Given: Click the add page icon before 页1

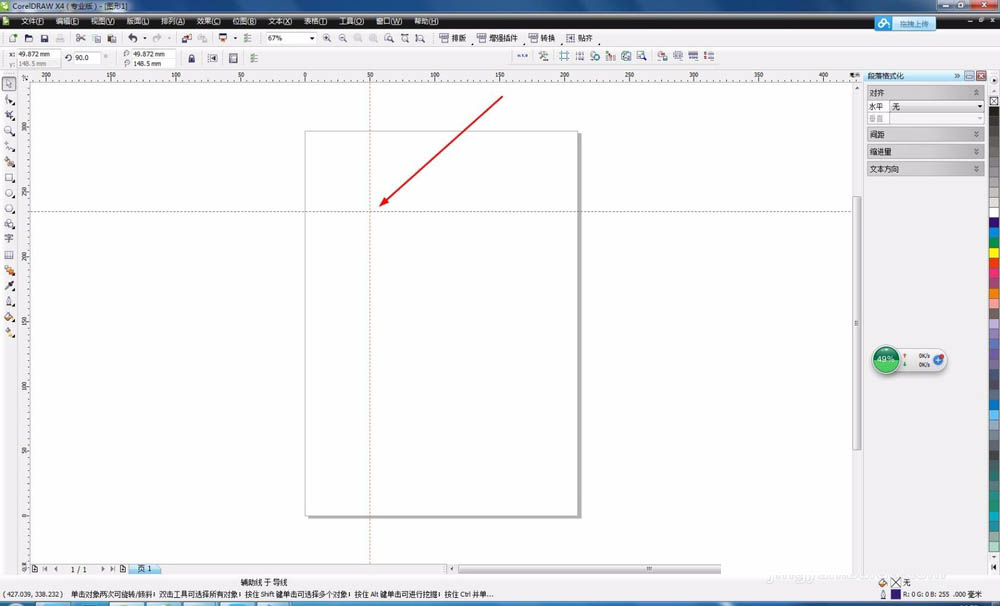Looking at the screenshot, I should pos(123,568).
